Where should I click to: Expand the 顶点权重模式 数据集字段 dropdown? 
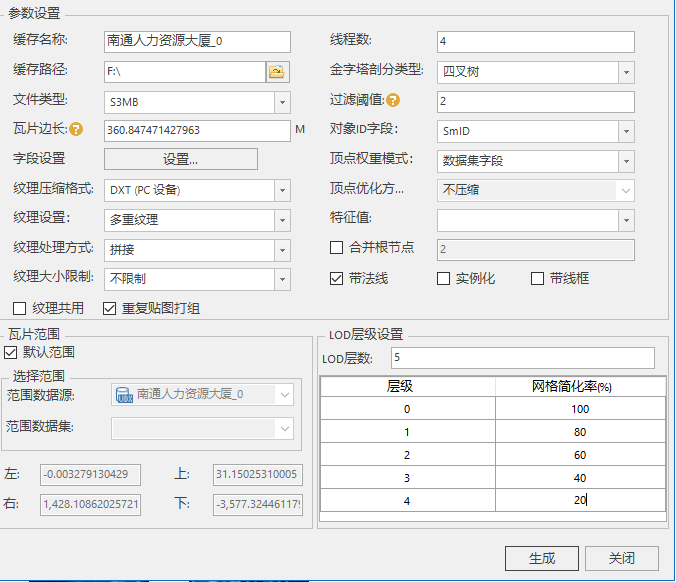click(626, 161)
